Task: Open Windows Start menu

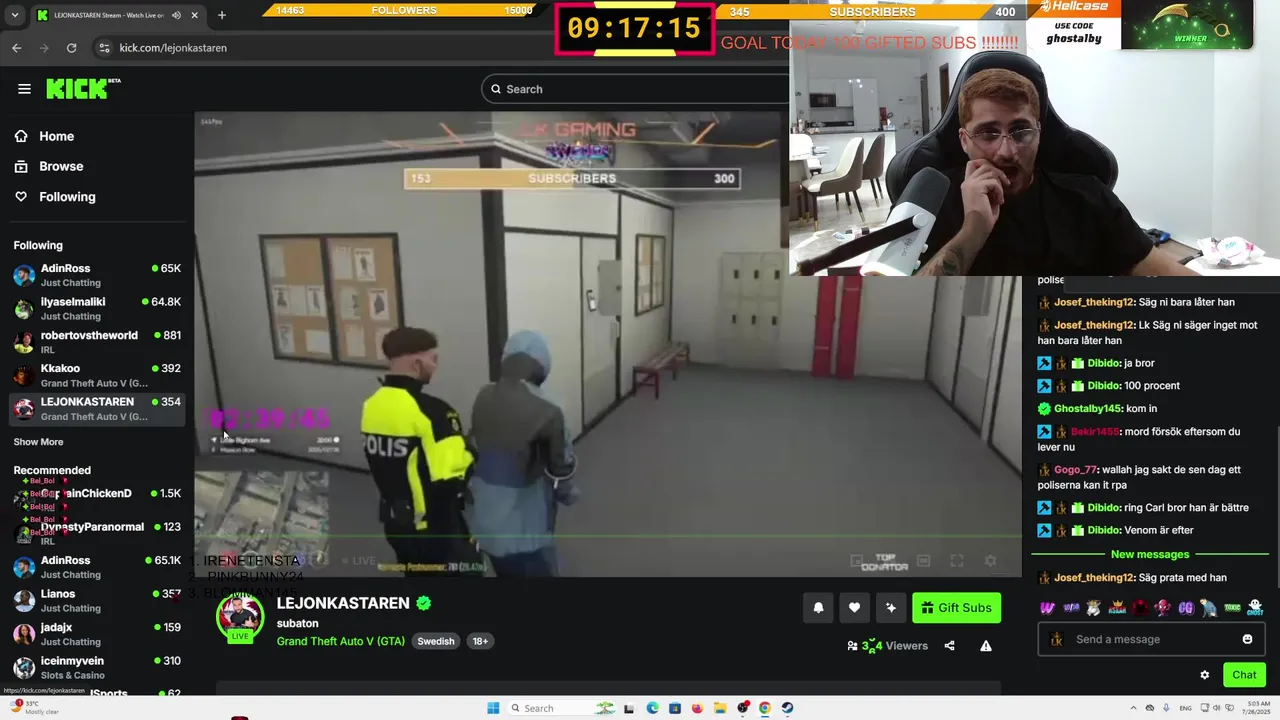Action: 493,708
